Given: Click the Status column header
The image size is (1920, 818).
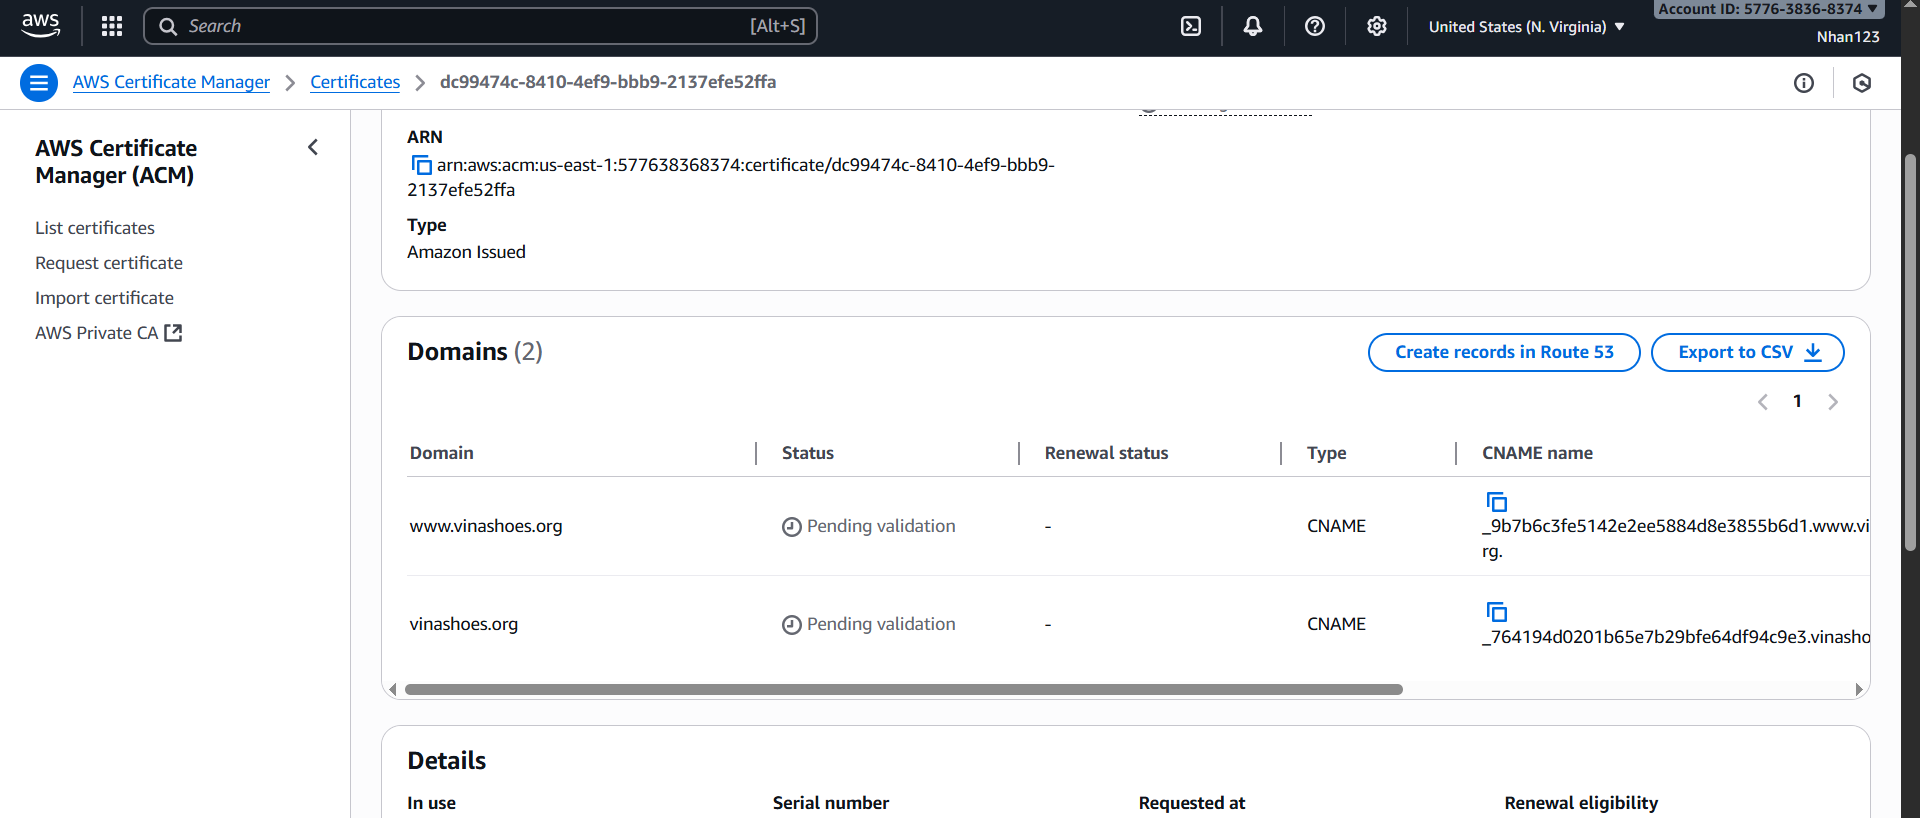Looking at the screenshot, I should (807, 453).
